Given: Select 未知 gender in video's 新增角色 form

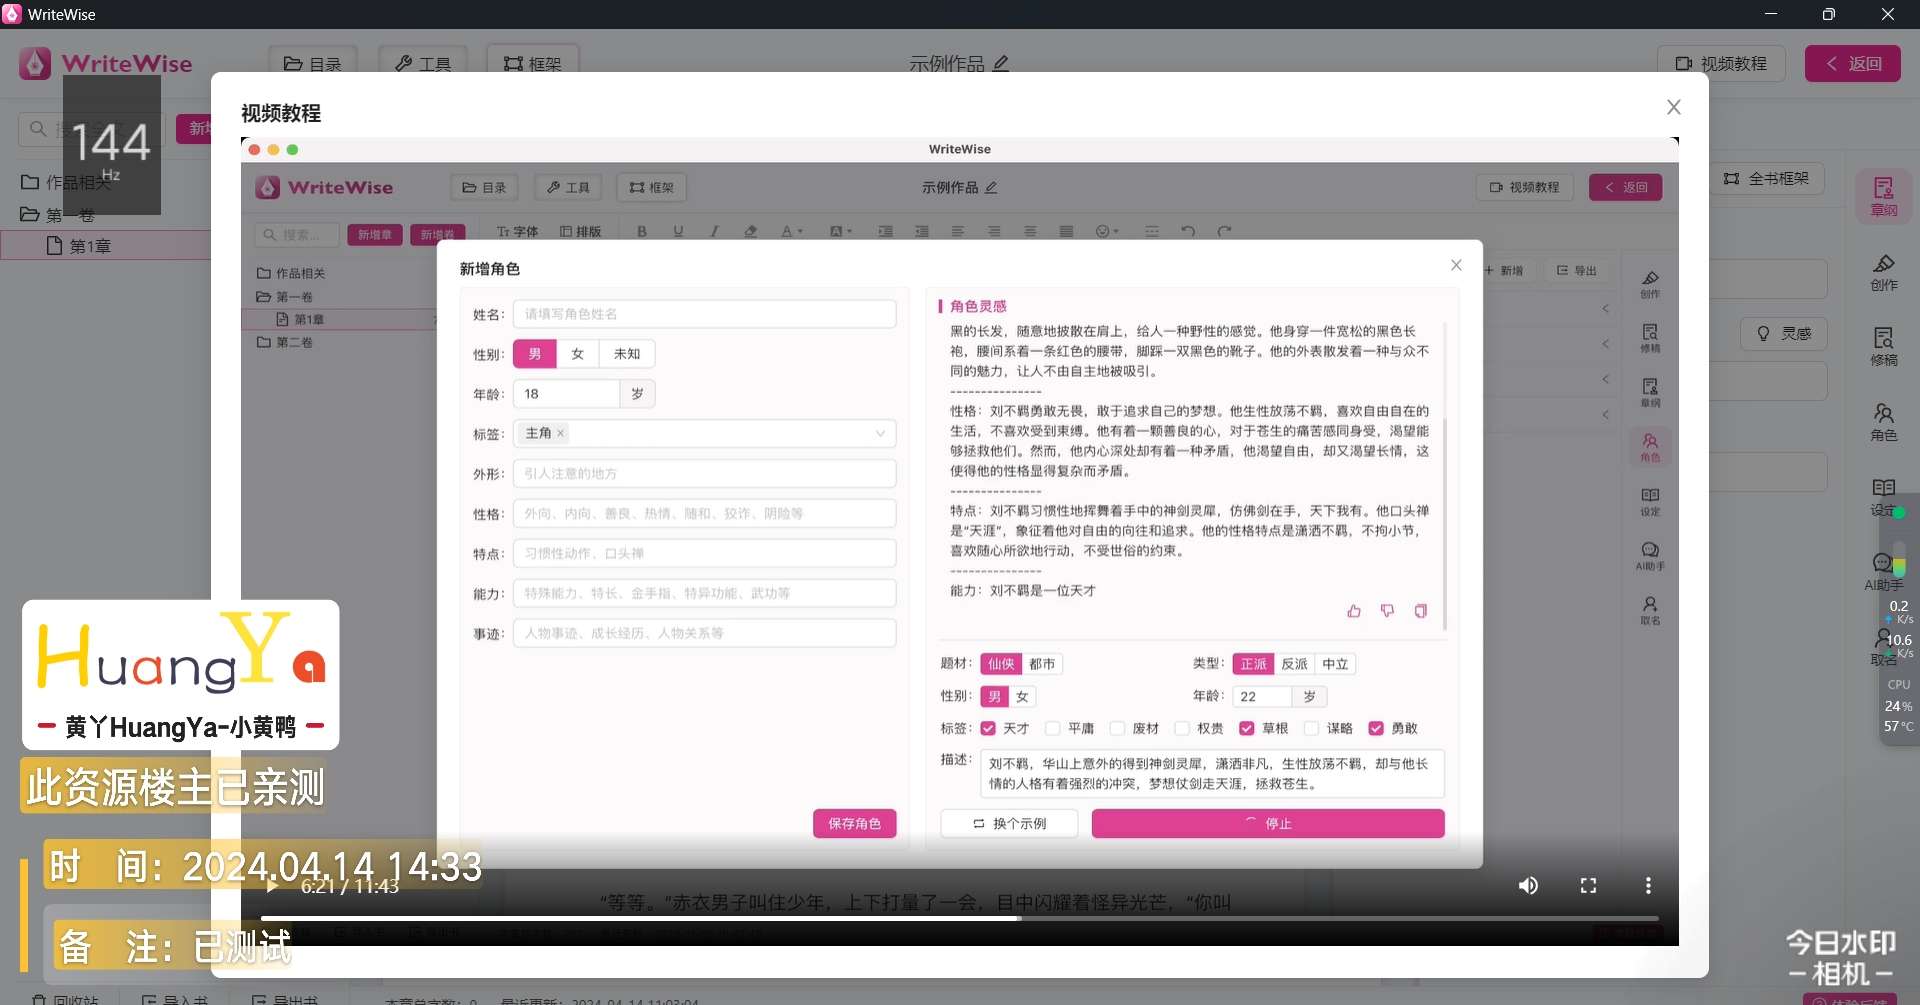Looking at the screenshot, I should point(627,354).
